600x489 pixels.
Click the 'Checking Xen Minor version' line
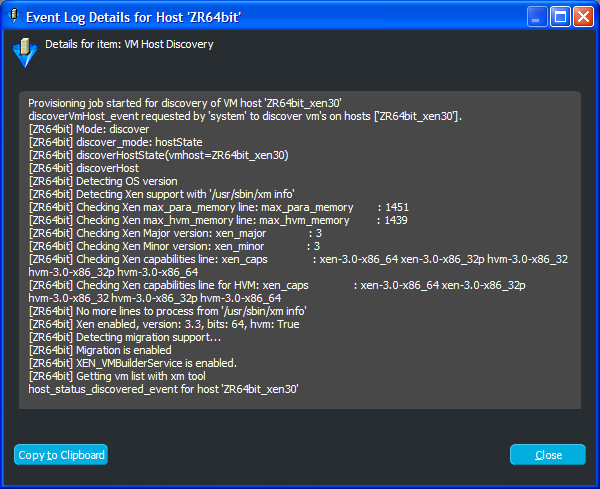click(x=174, y=246)
